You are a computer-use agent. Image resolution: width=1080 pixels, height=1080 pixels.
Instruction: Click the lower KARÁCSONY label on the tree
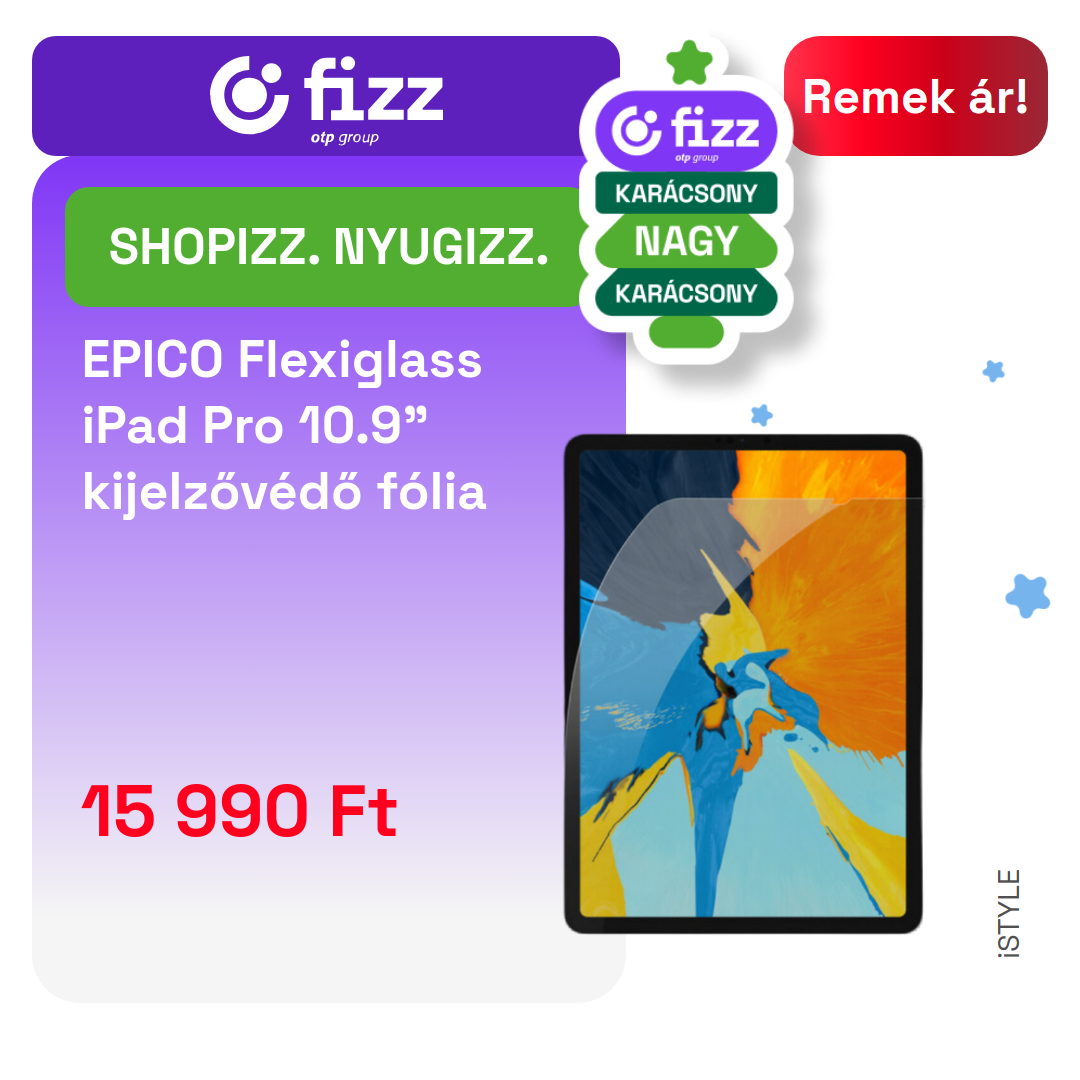tap(686, 293)
